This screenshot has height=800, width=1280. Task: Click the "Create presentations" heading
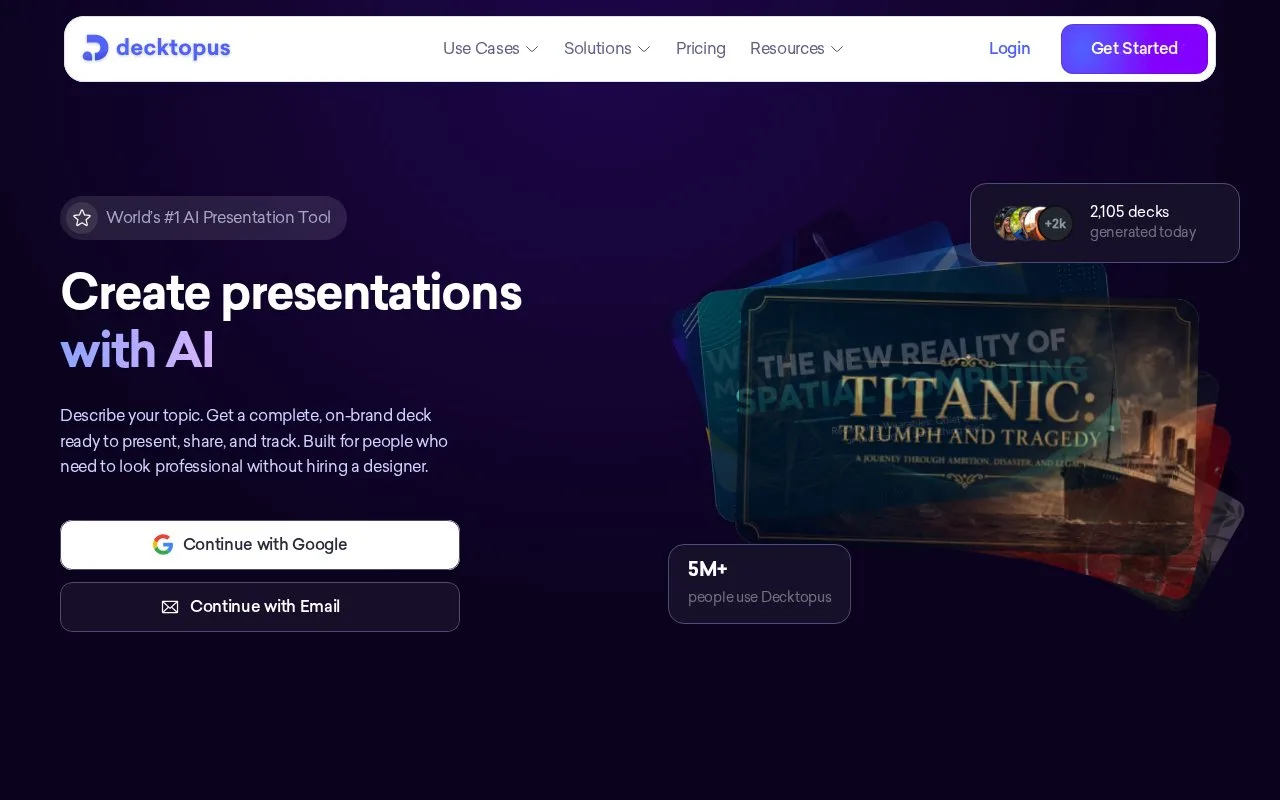pos(291,292)
